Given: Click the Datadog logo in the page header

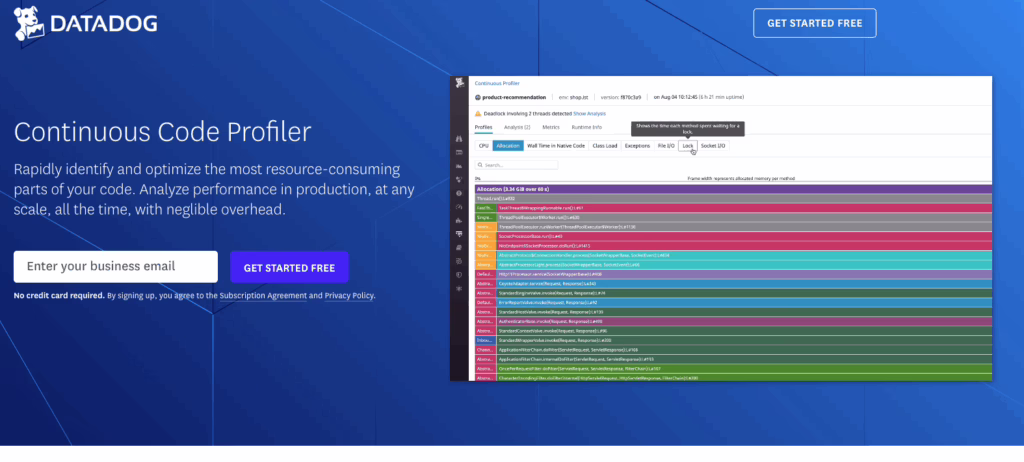Looking at the screenshot, I should (x=86, y=24).
